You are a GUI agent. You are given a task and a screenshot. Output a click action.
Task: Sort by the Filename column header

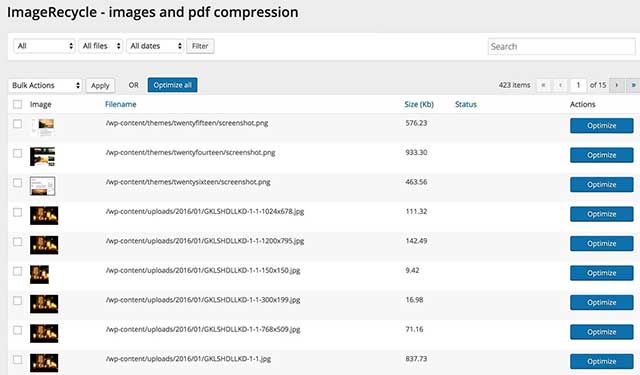[x=120, y=104]
